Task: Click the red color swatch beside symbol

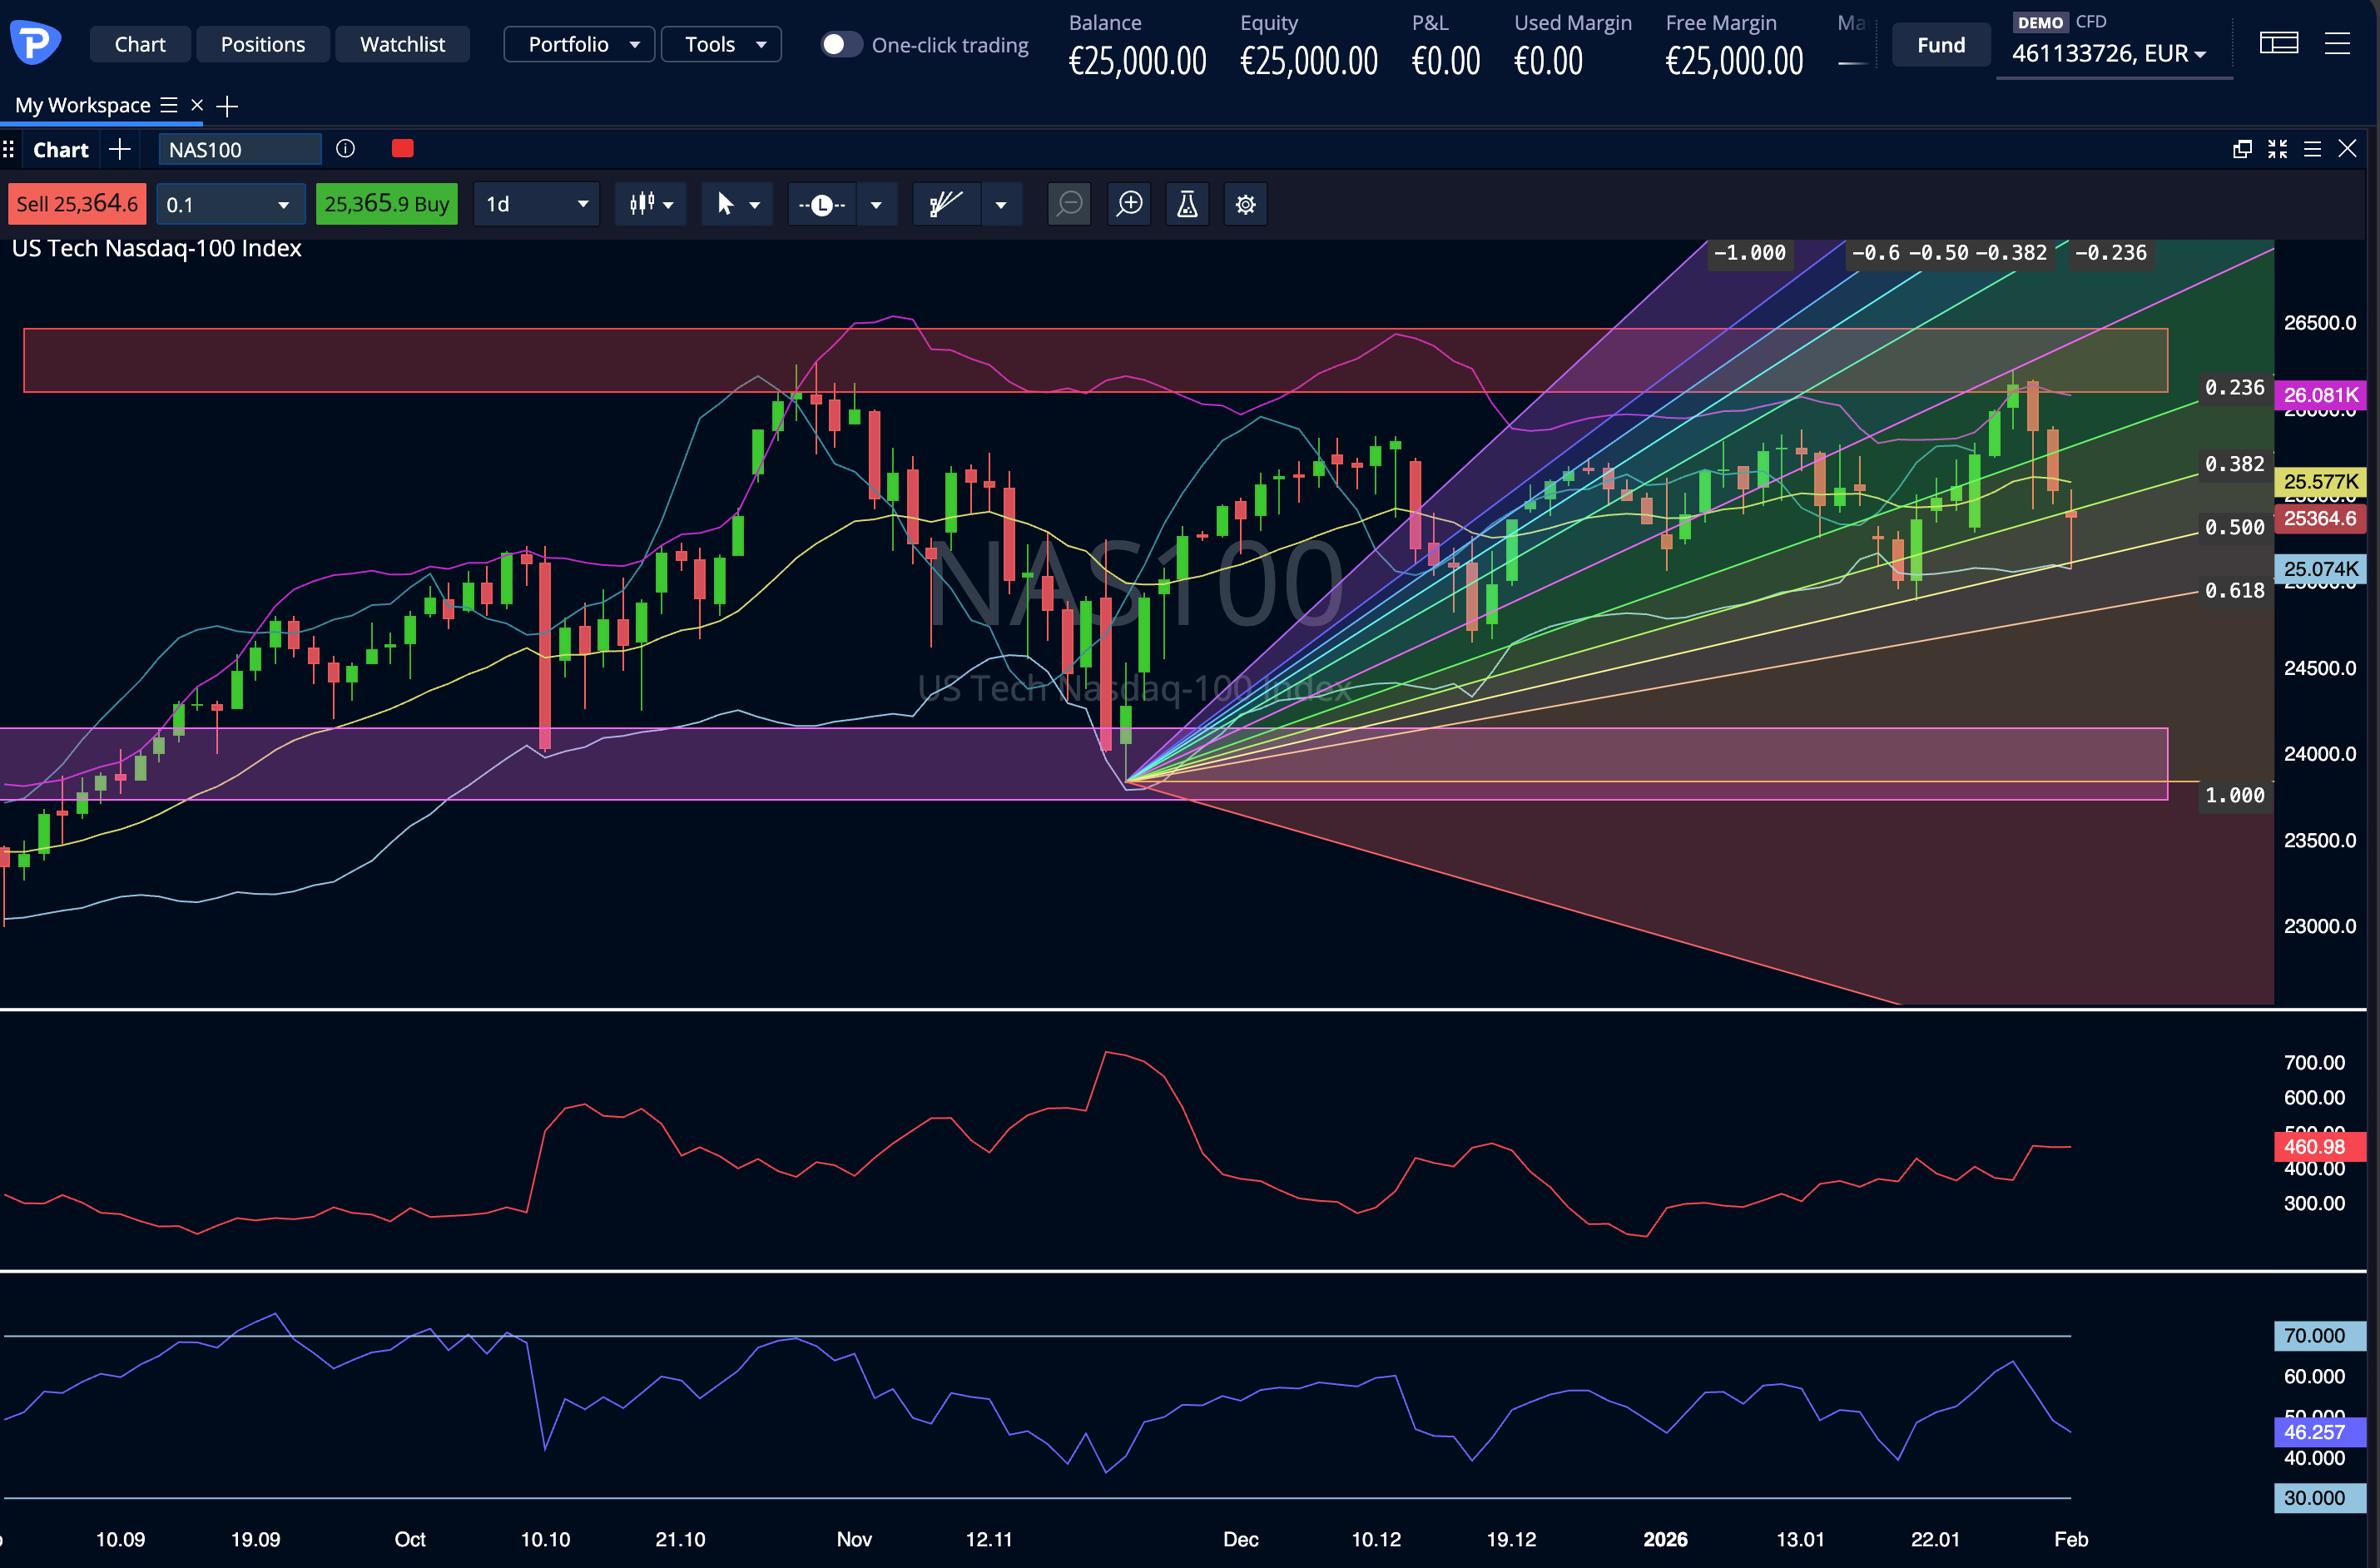Action: (402, 149)
